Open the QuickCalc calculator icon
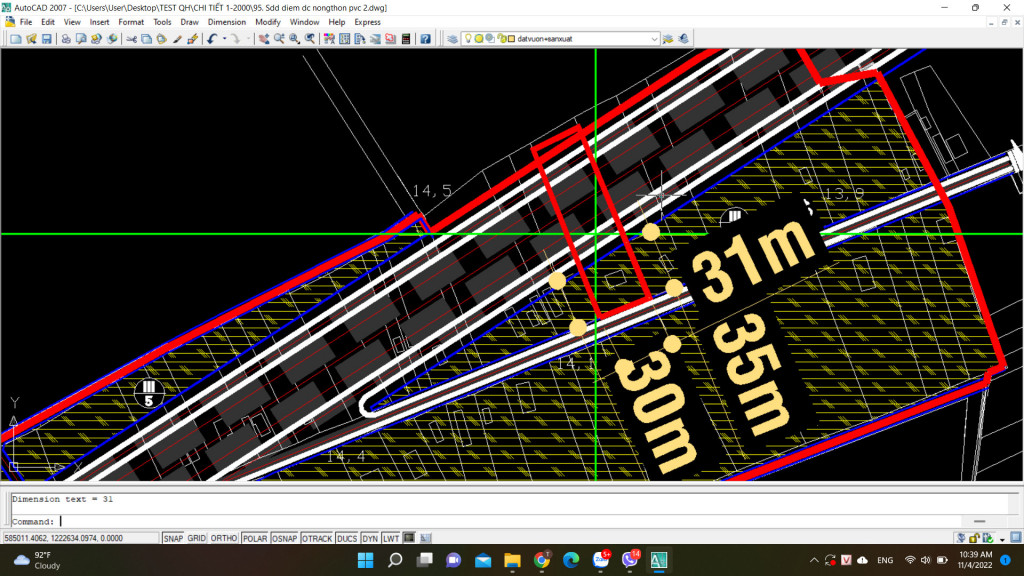Screen dimensions: 1024x576 coord(406,39)
